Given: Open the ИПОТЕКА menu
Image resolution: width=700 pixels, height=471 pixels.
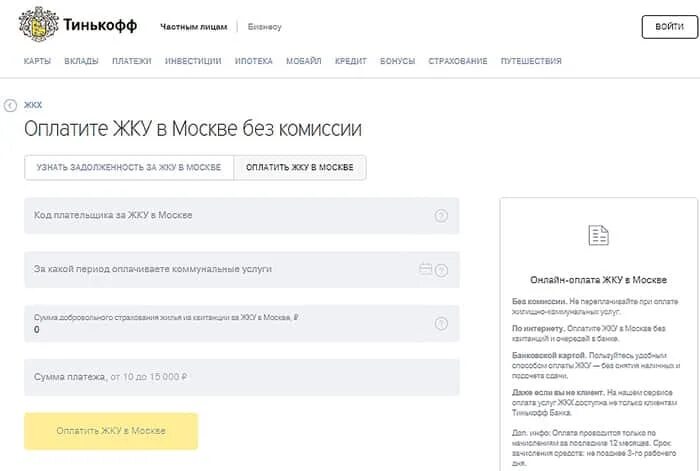Looking at the screenshot, I should tap(254, 61).
